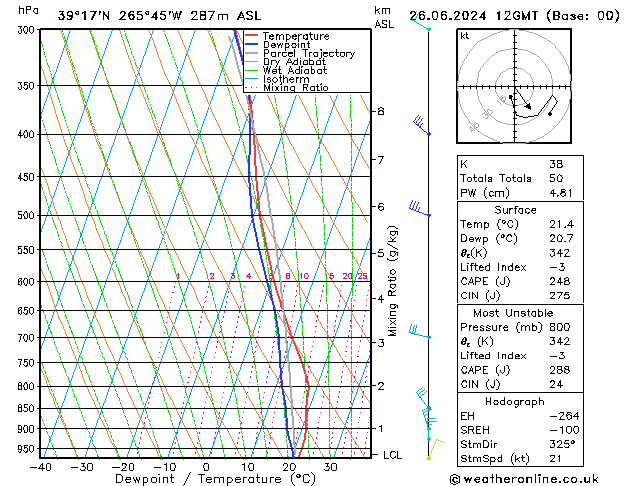Screen dimensions: 629x486
Task: Click the Surface section heading
Action: pyautogui.click(x=515, y=210)
